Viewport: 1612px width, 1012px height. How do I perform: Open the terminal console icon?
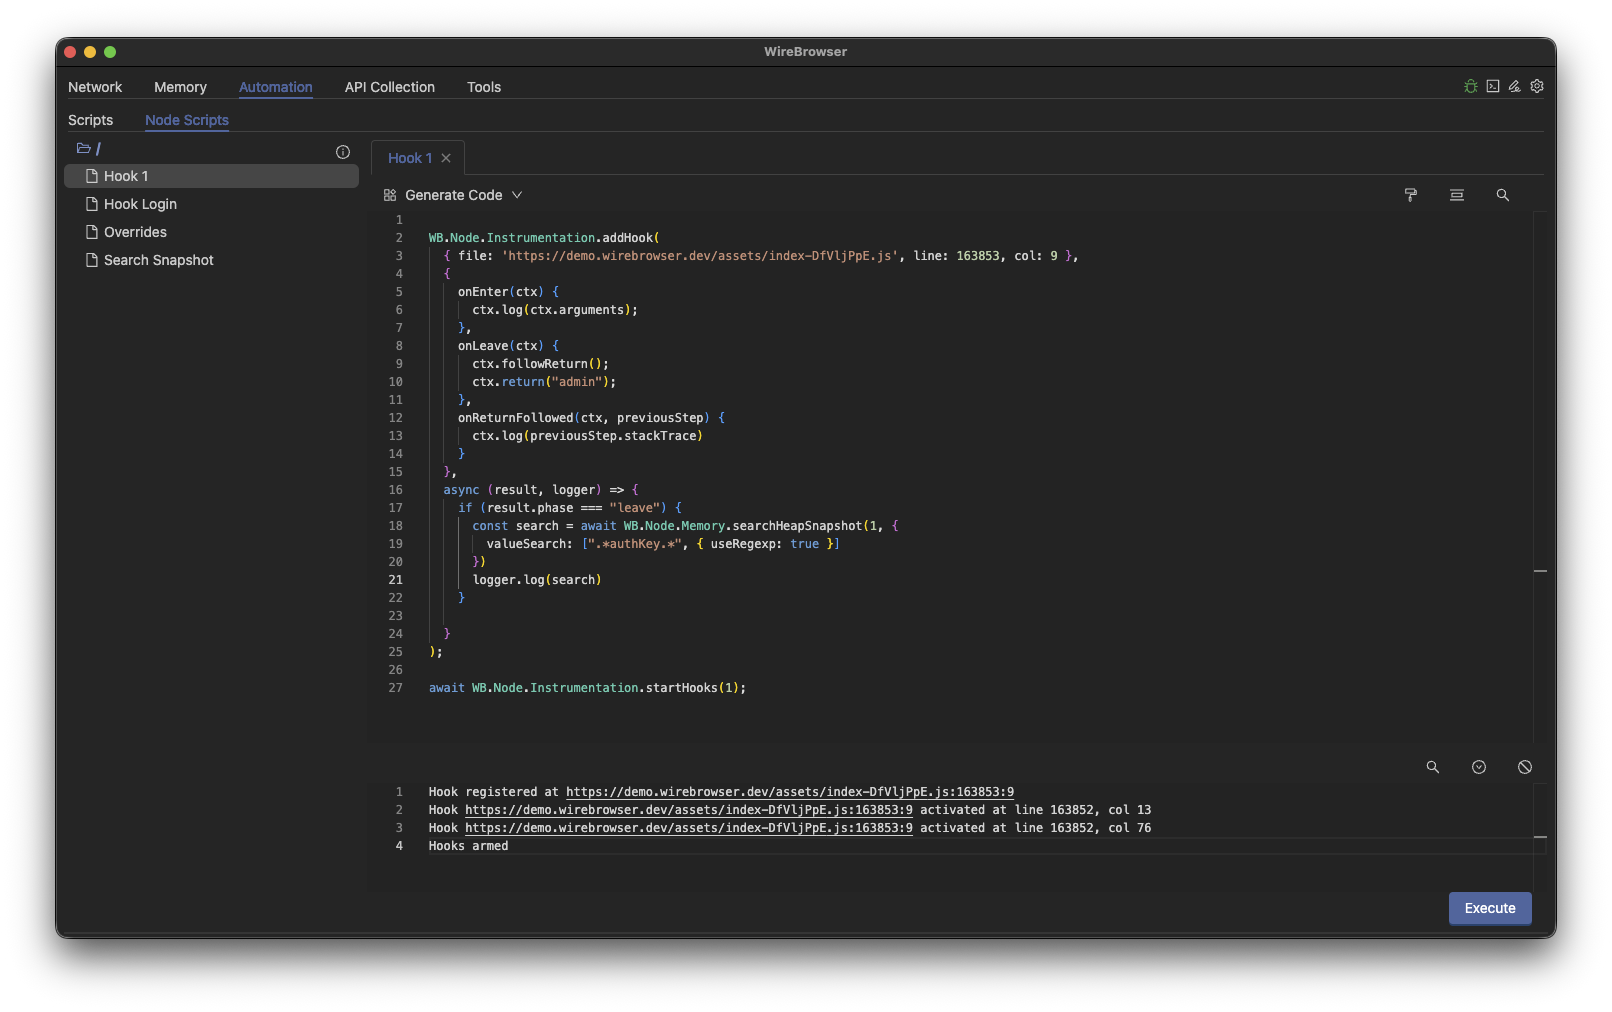point(1492,86)
